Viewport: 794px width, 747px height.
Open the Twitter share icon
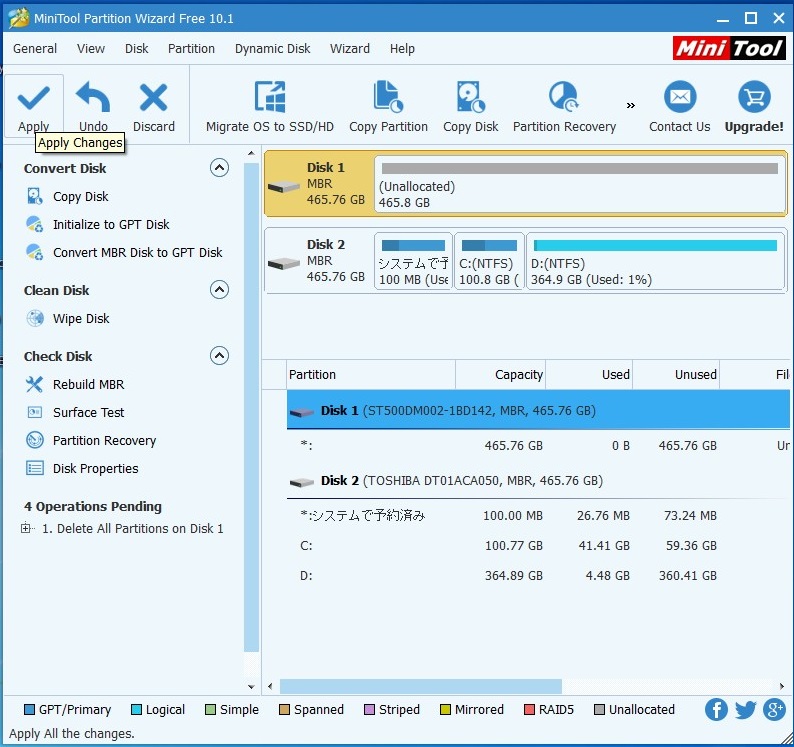tap(745, 710)
